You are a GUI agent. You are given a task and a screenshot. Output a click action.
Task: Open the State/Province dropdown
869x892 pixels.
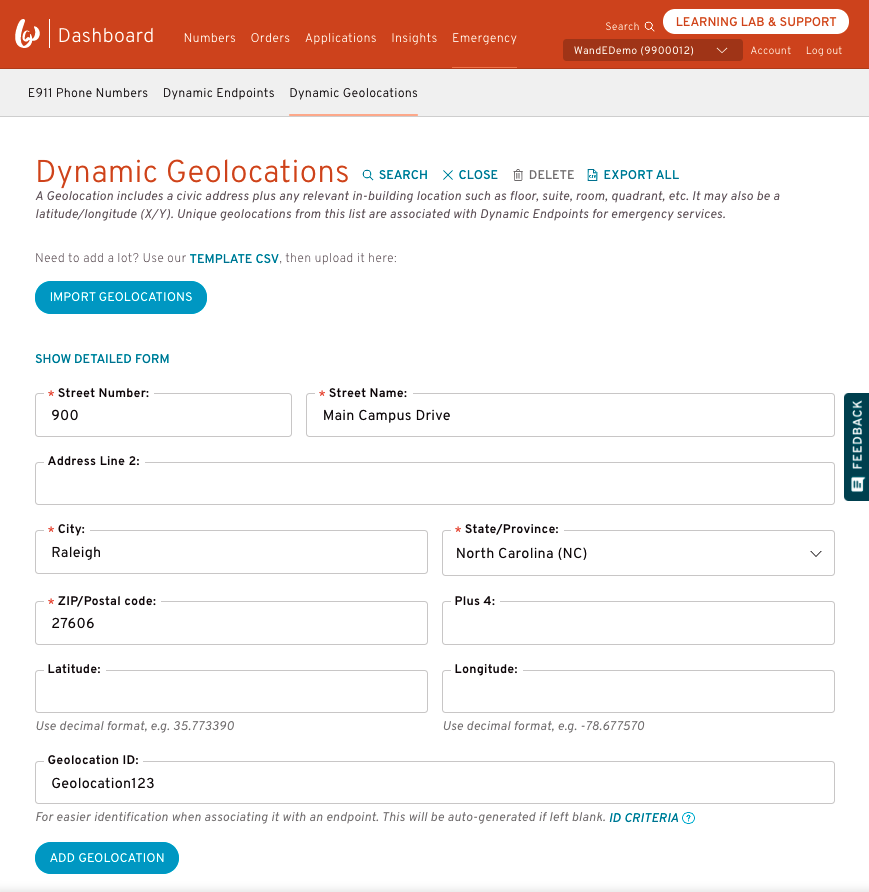638,553
